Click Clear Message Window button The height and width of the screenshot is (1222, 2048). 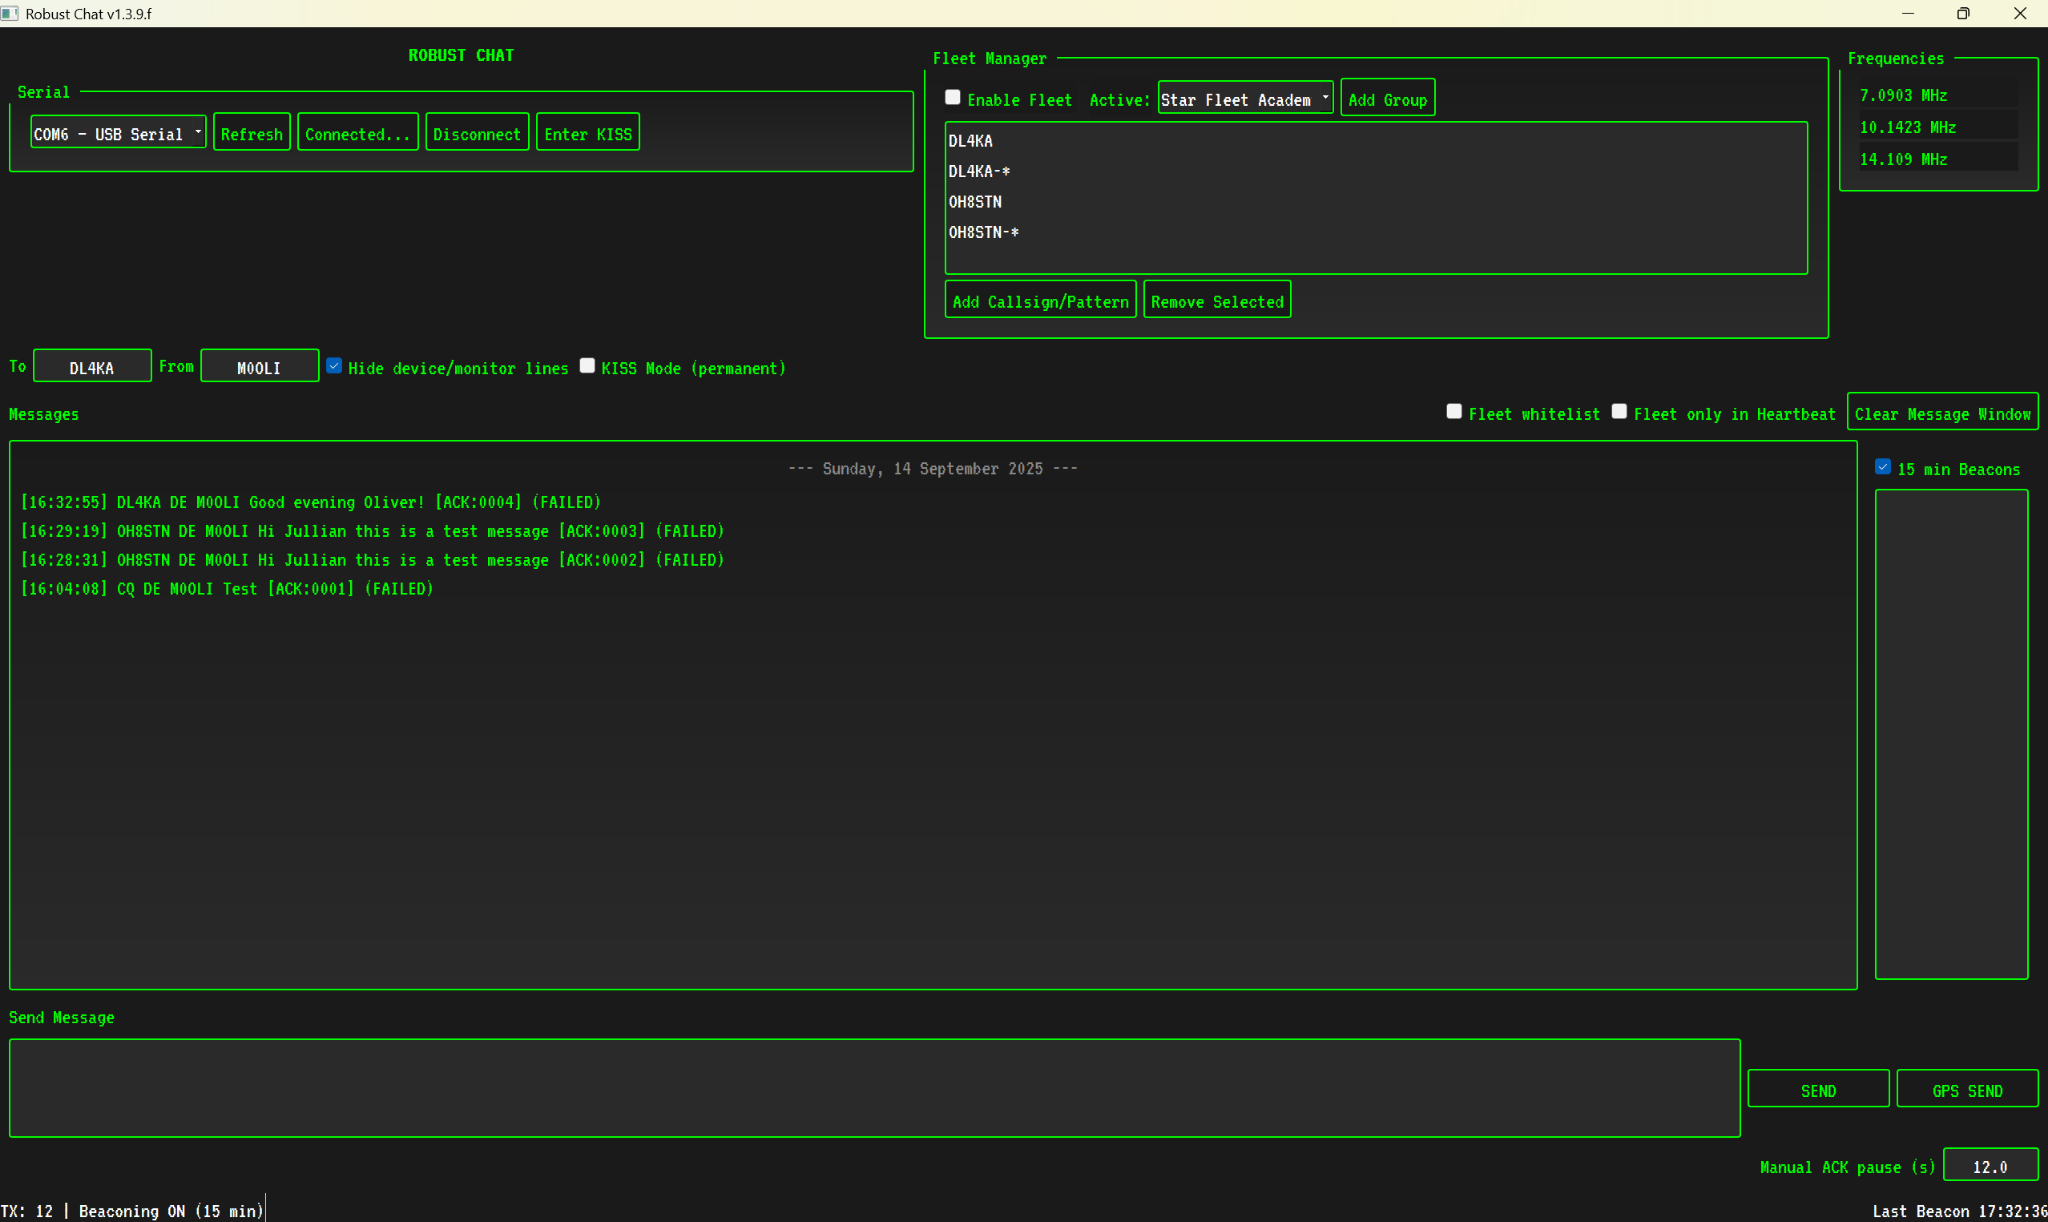coord(1942,413)
